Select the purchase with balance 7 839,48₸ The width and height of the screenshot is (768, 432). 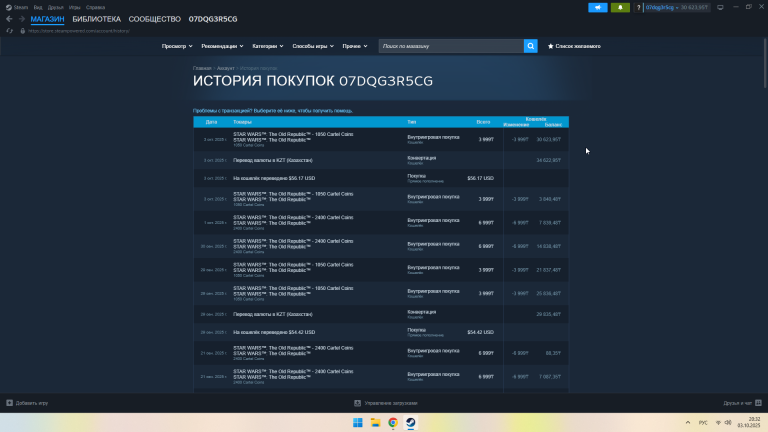pyautogui.click(x=381, y=223)
